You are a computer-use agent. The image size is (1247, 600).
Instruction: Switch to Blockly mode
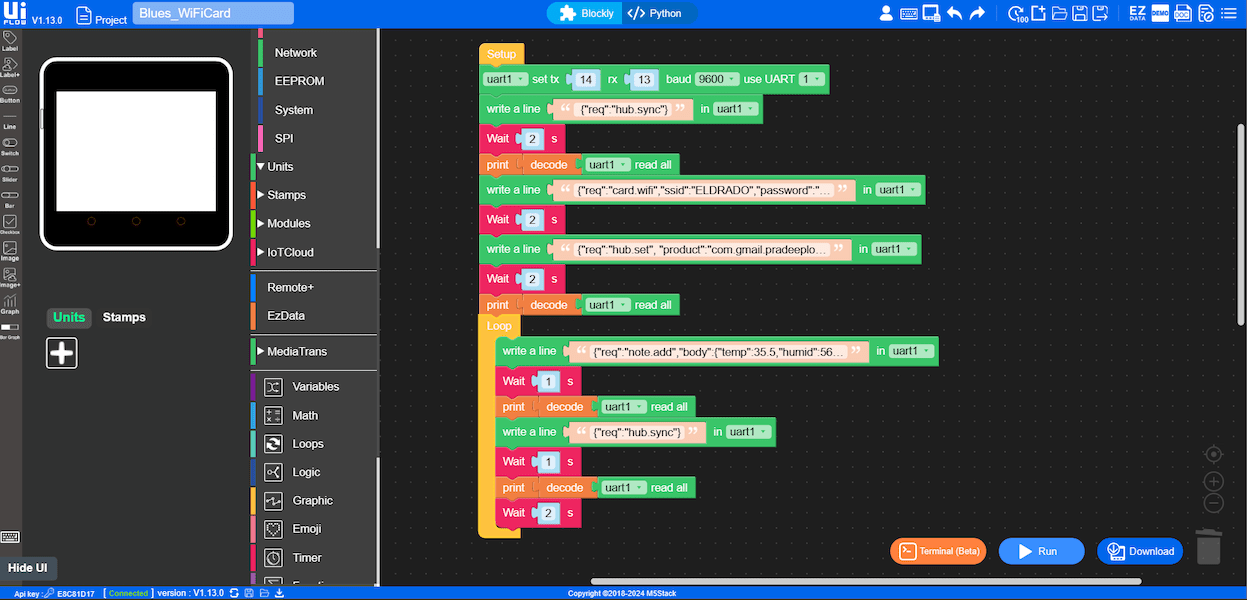tap(585, 13)
